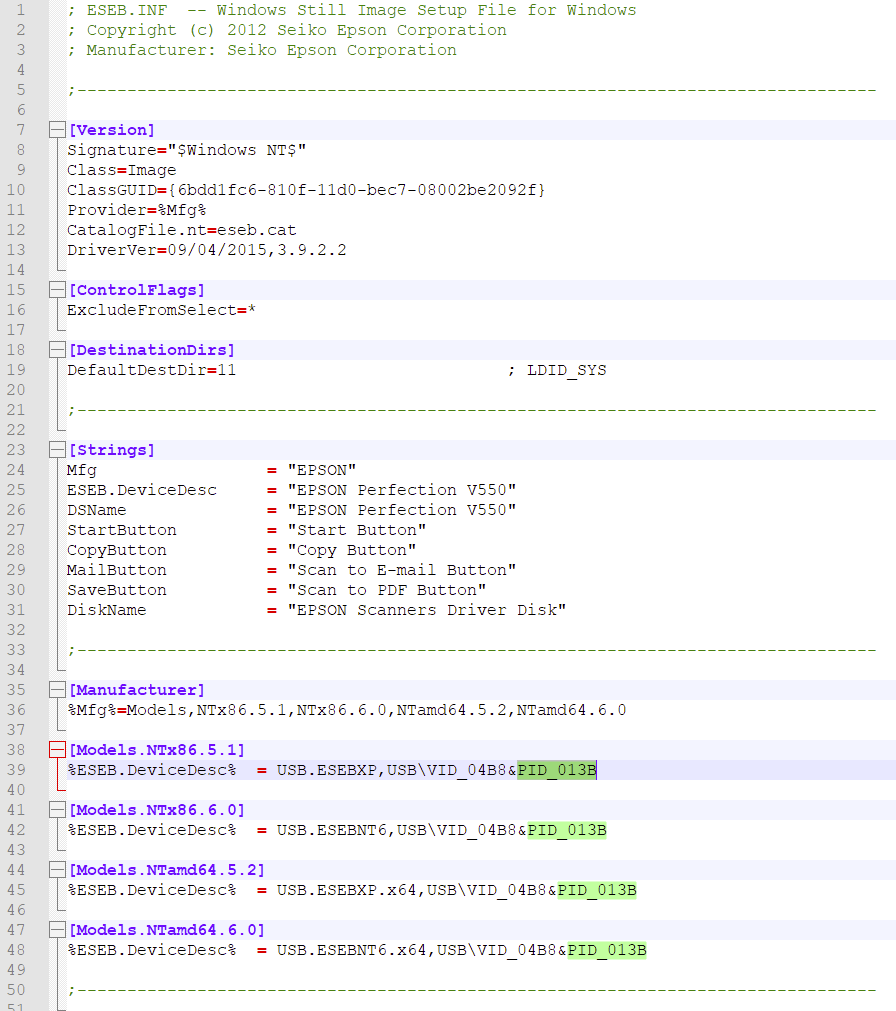Click the [Models.NTx86.5.1] header text
The width and height of the screenshot is (896, 1011).
point(157,749)
